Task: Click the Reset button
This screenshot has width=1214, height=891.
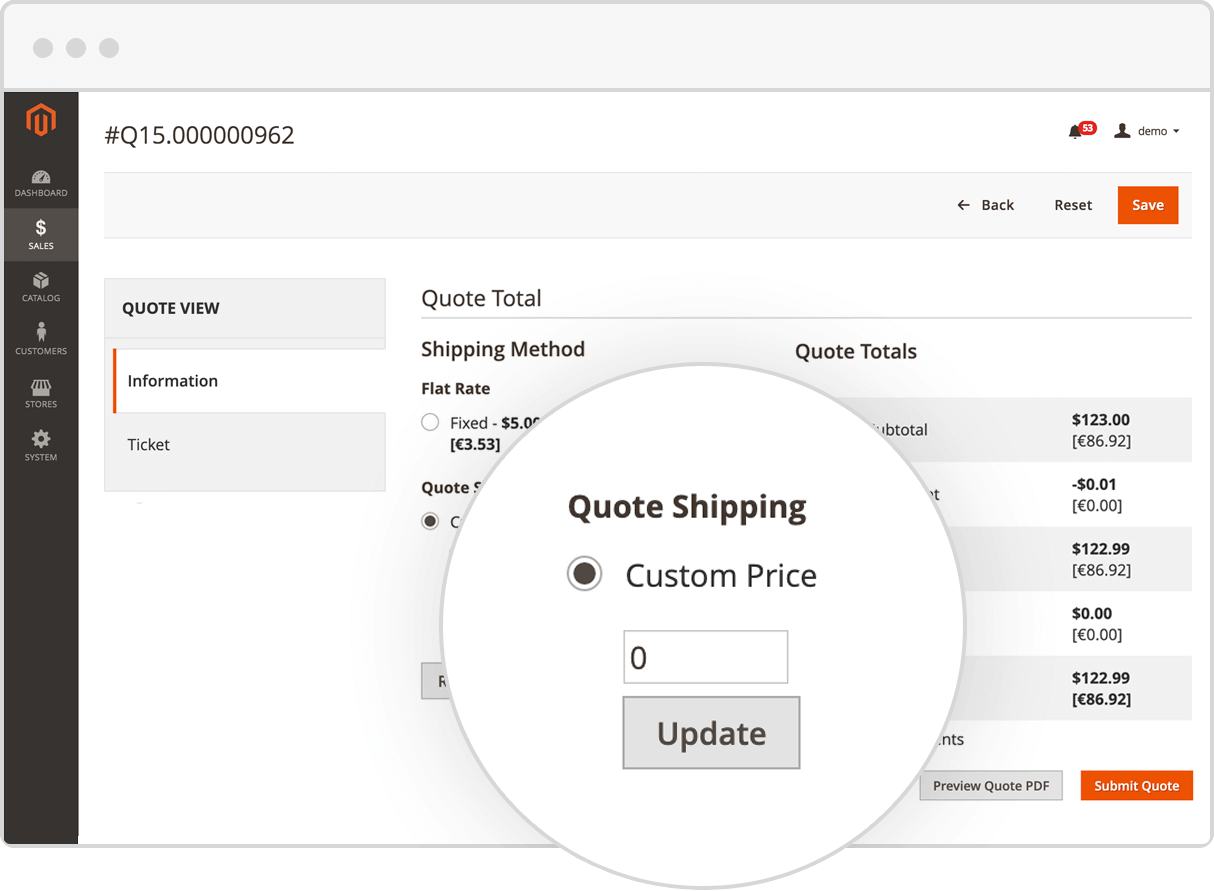Action: (1073, 205)
